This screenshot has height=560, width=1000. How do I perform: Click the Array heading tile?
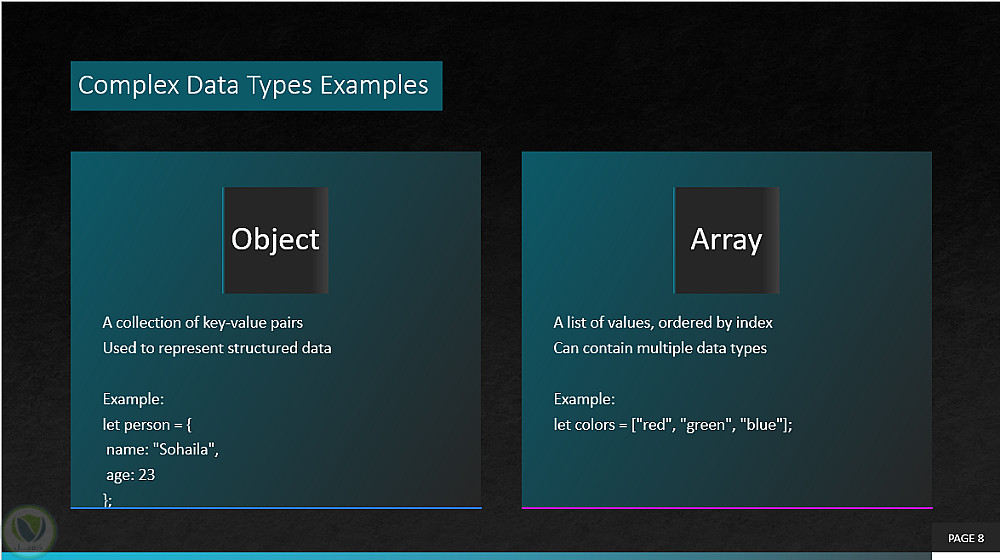coord(726,240)
